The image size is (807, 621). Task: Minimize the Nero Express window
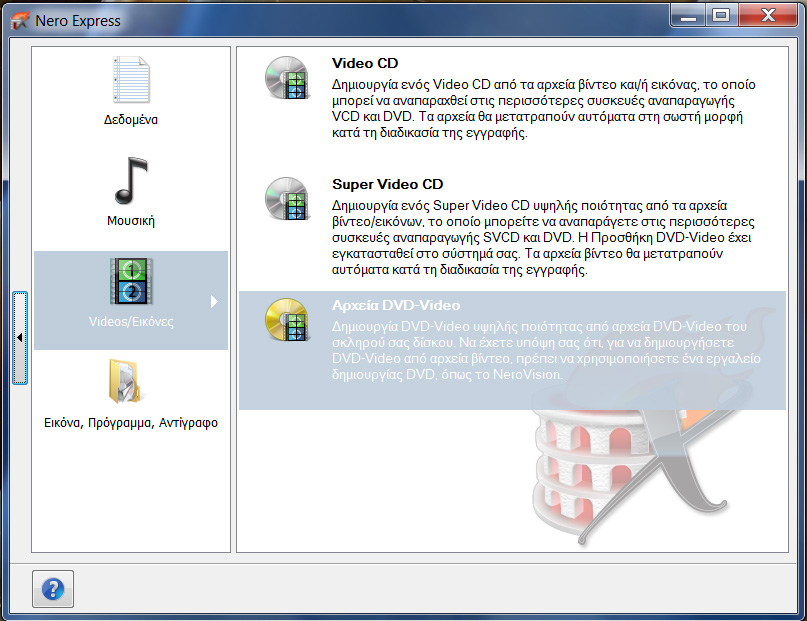[x=688, y=16]
